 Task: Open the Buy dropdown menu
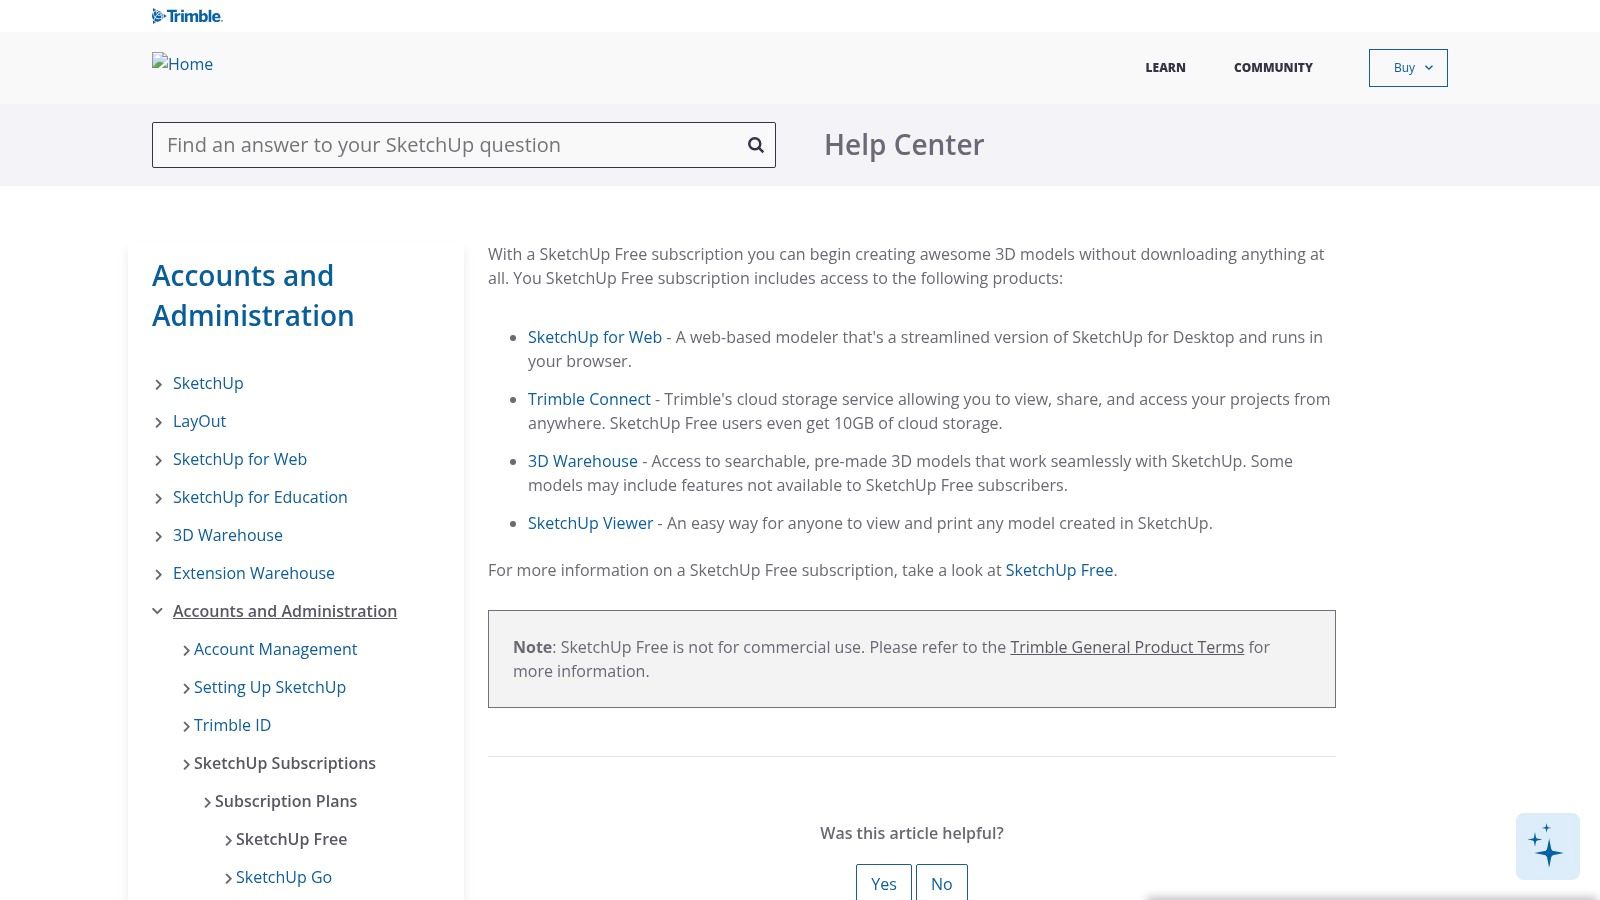1407,68
